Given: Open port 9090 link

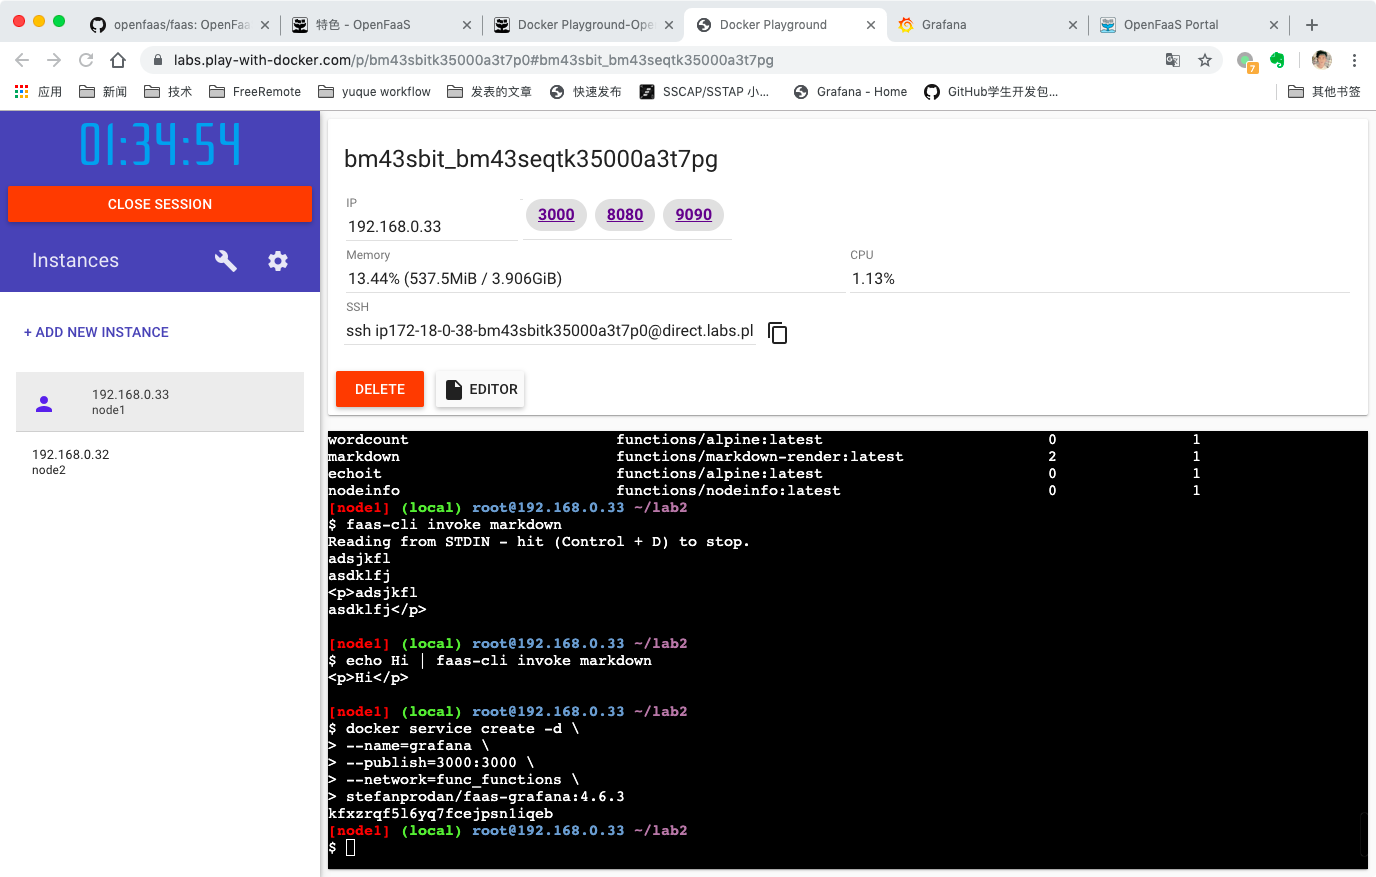Looking at the screenshot, I should click(694, 214).
